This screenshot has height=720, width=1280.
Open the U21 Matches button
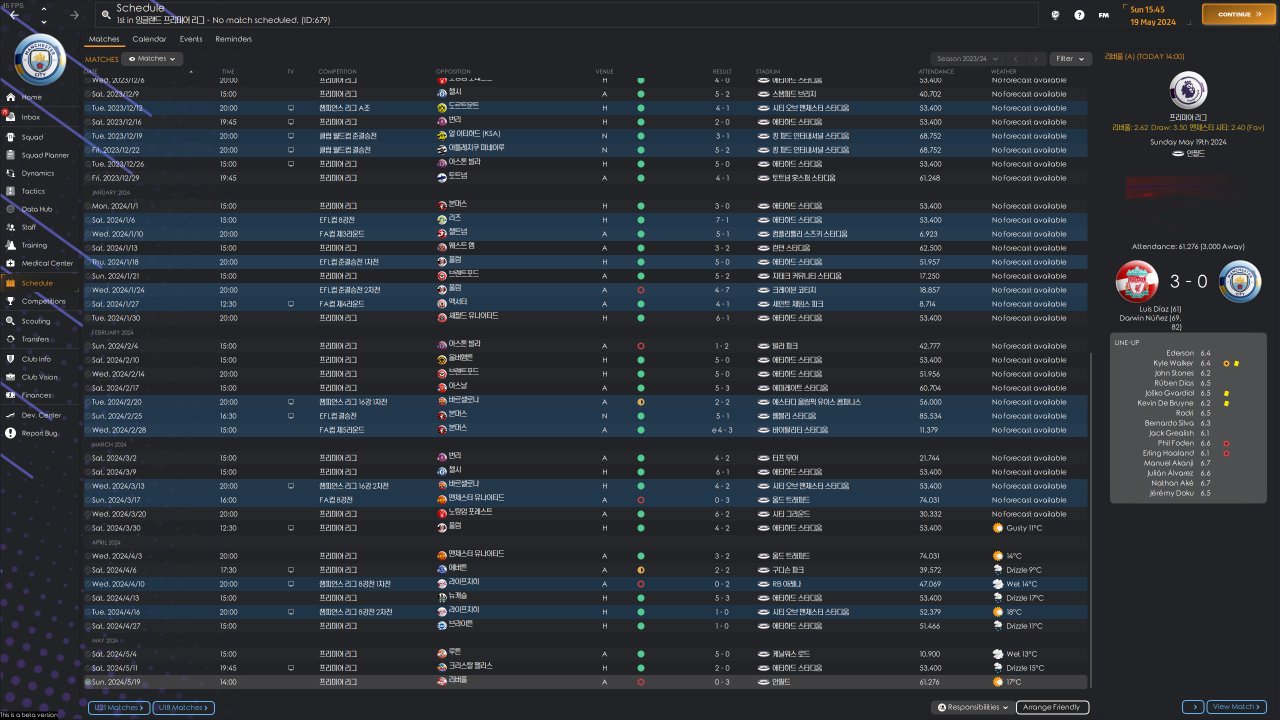click(119, 707)
